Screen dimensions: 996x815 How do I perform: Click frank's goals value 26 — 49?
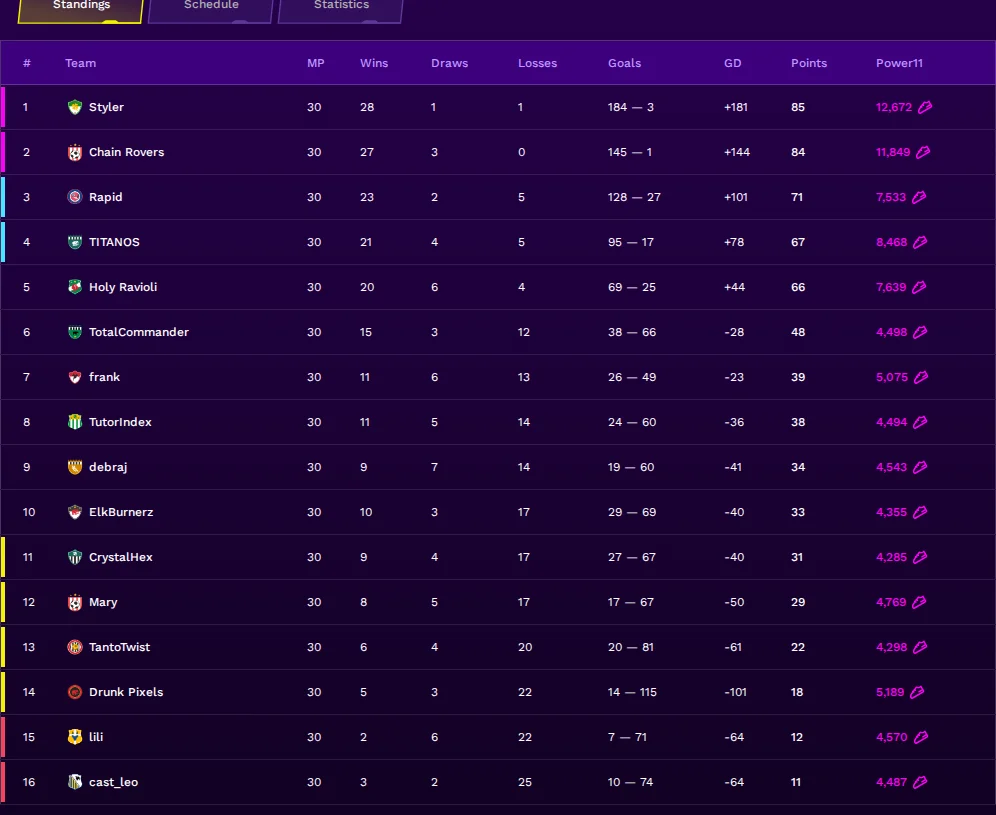[x=632, y=377]
